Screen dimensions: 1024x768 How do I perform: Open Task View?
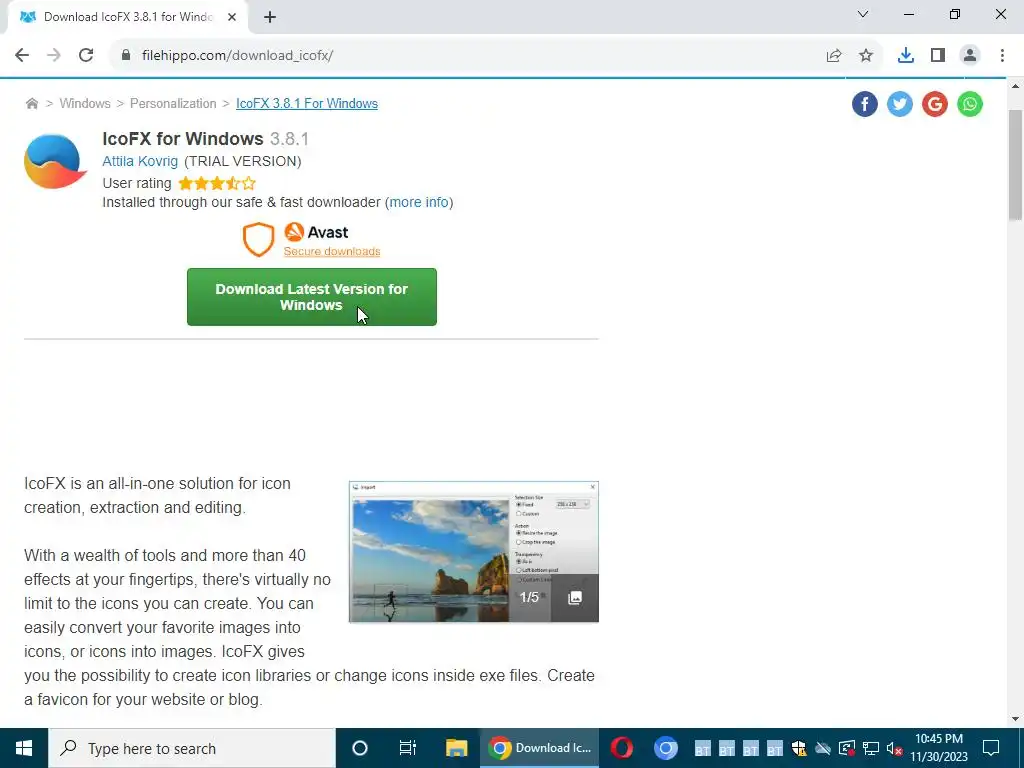click(408, 748)
